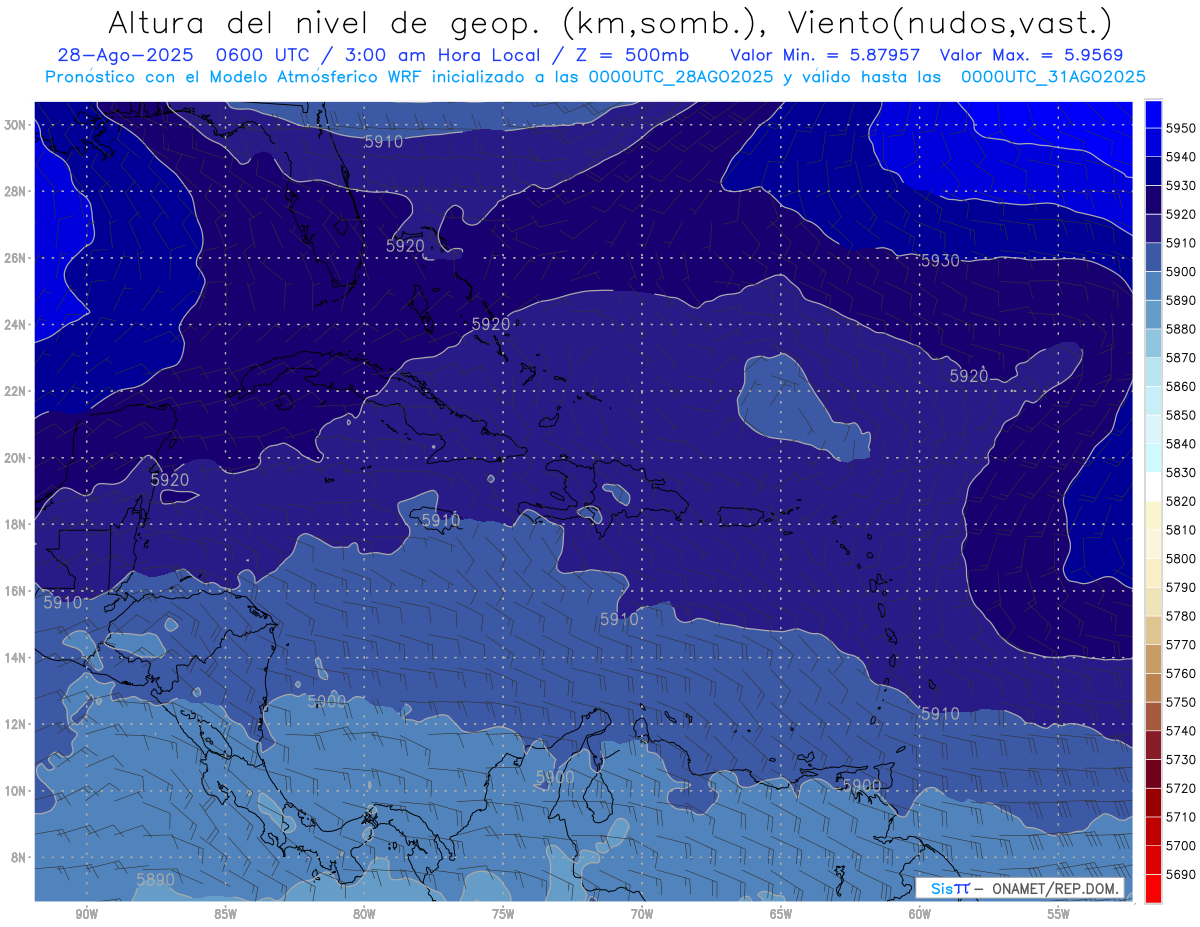Click the '20N' latitude axis label
The height and width of the screenshot is (927, 1200).
[x=15, y=458]
